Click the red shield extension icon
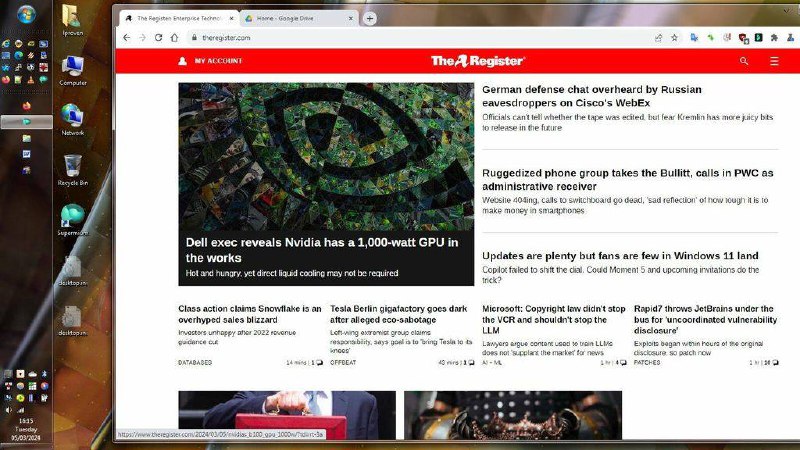 (x=743, y=38)
